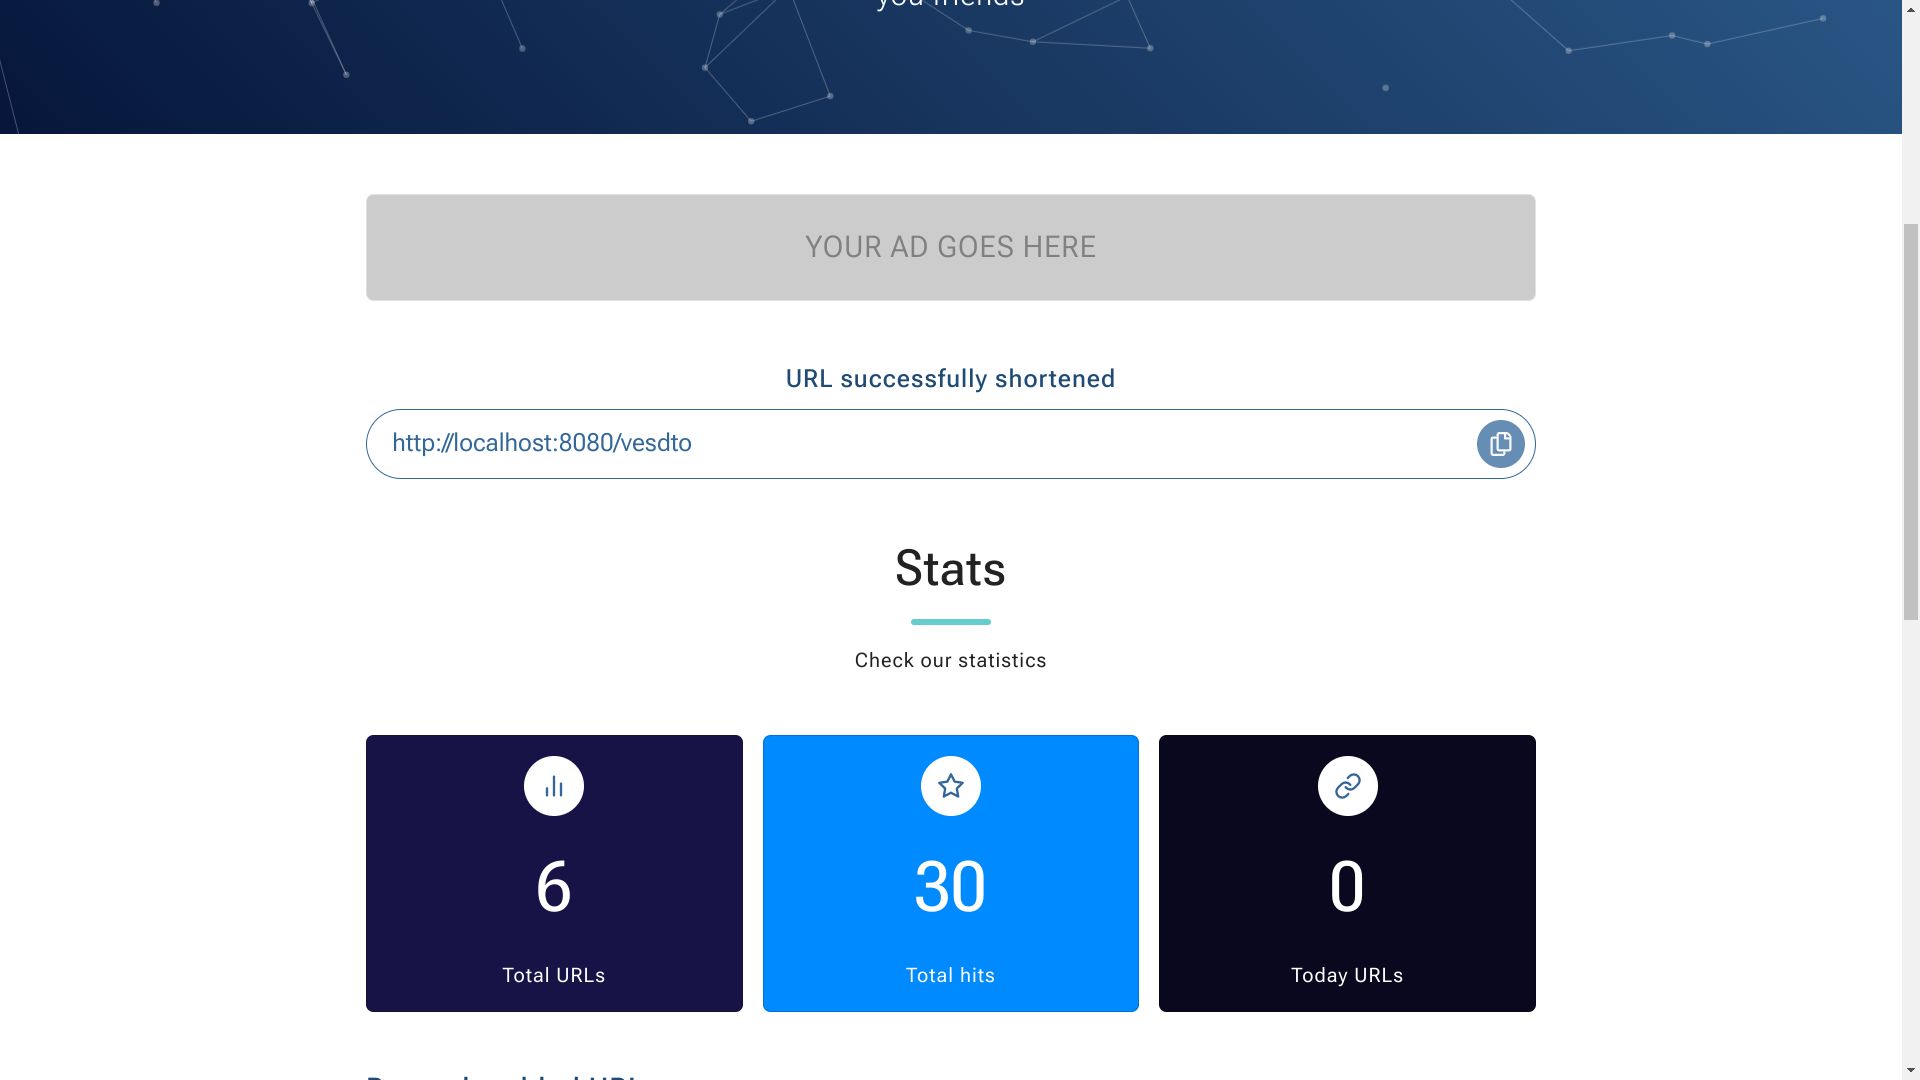Click the 'YOUR AD GOES HERE' banner
The width and height of the screenshot is (1920, 1080).
(x=950, y=247)
